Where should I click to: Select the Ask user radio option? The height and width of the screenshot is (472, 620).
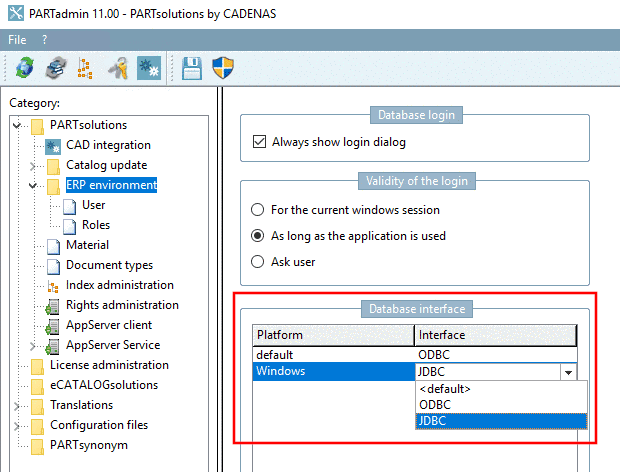pyautogui.click(x=257, y=262)
